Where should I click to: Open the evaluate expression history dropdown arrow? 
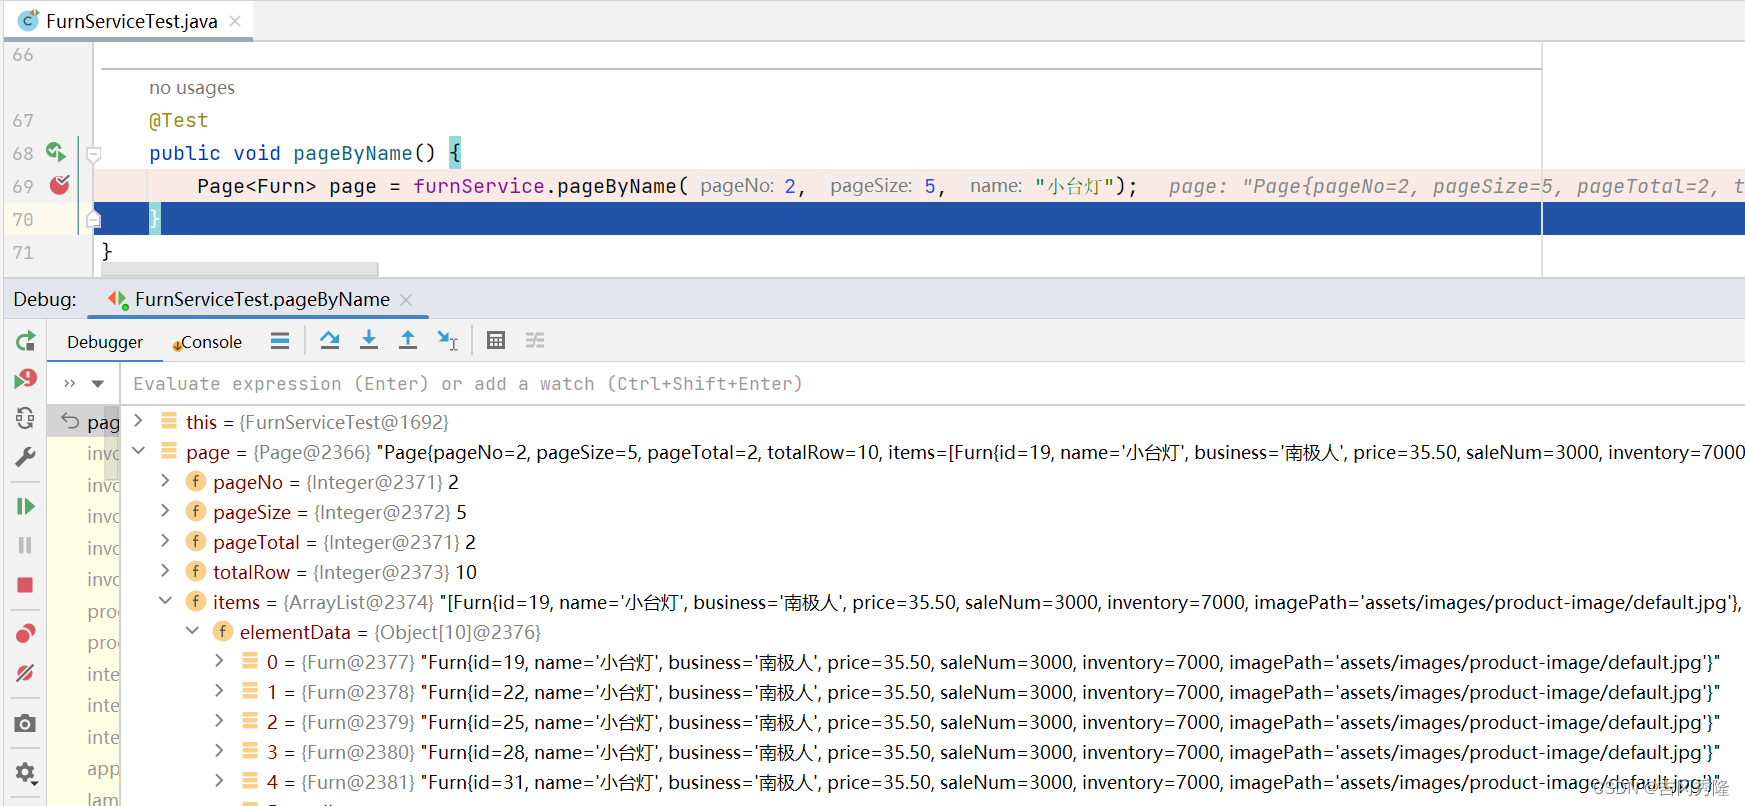pos(98,384)
